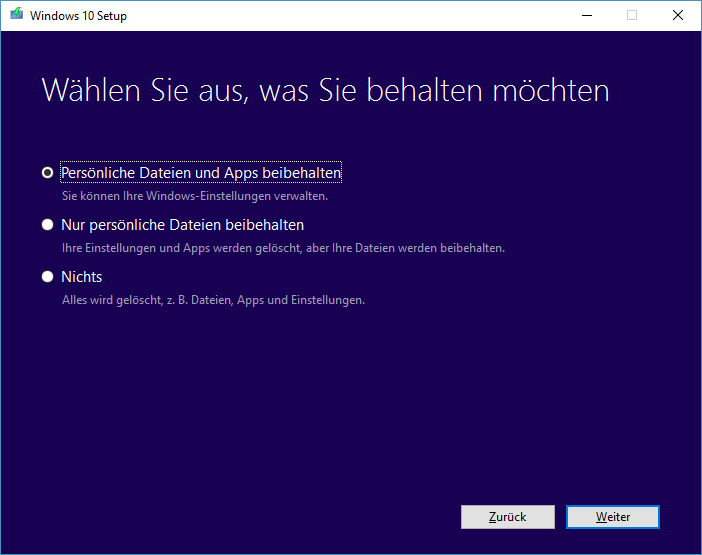This screenshot has height=555, width=702.
Task: Click description 'Ihre Einstellungen und Apps werden gelöscht...'
Action: (283, 248)
